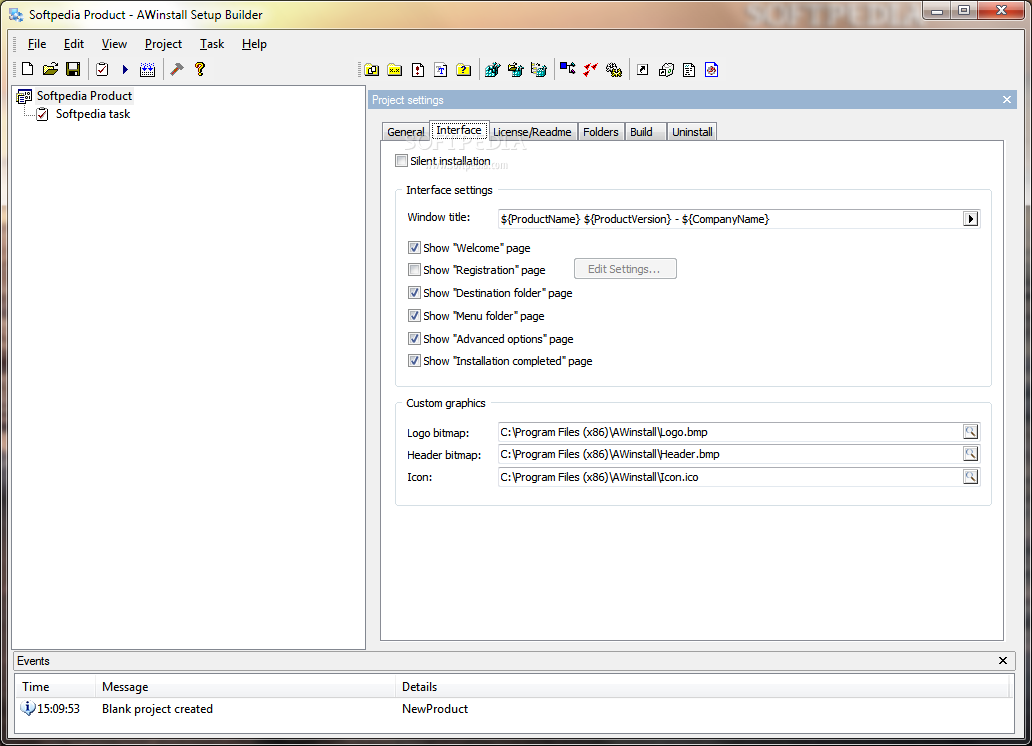The height and width of the screenshot is (746, 1032).
Task: Close the Project settings panel
Action: tap(1007, 99)
